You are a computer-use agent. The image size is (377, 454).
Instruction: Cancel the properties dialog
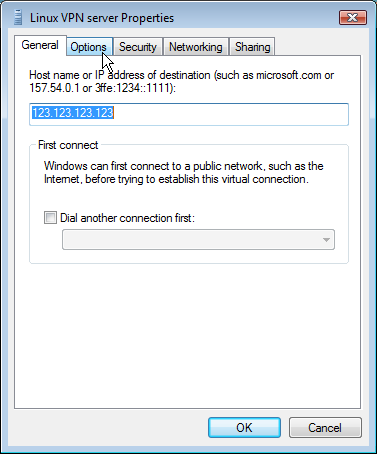click(325, 428)
